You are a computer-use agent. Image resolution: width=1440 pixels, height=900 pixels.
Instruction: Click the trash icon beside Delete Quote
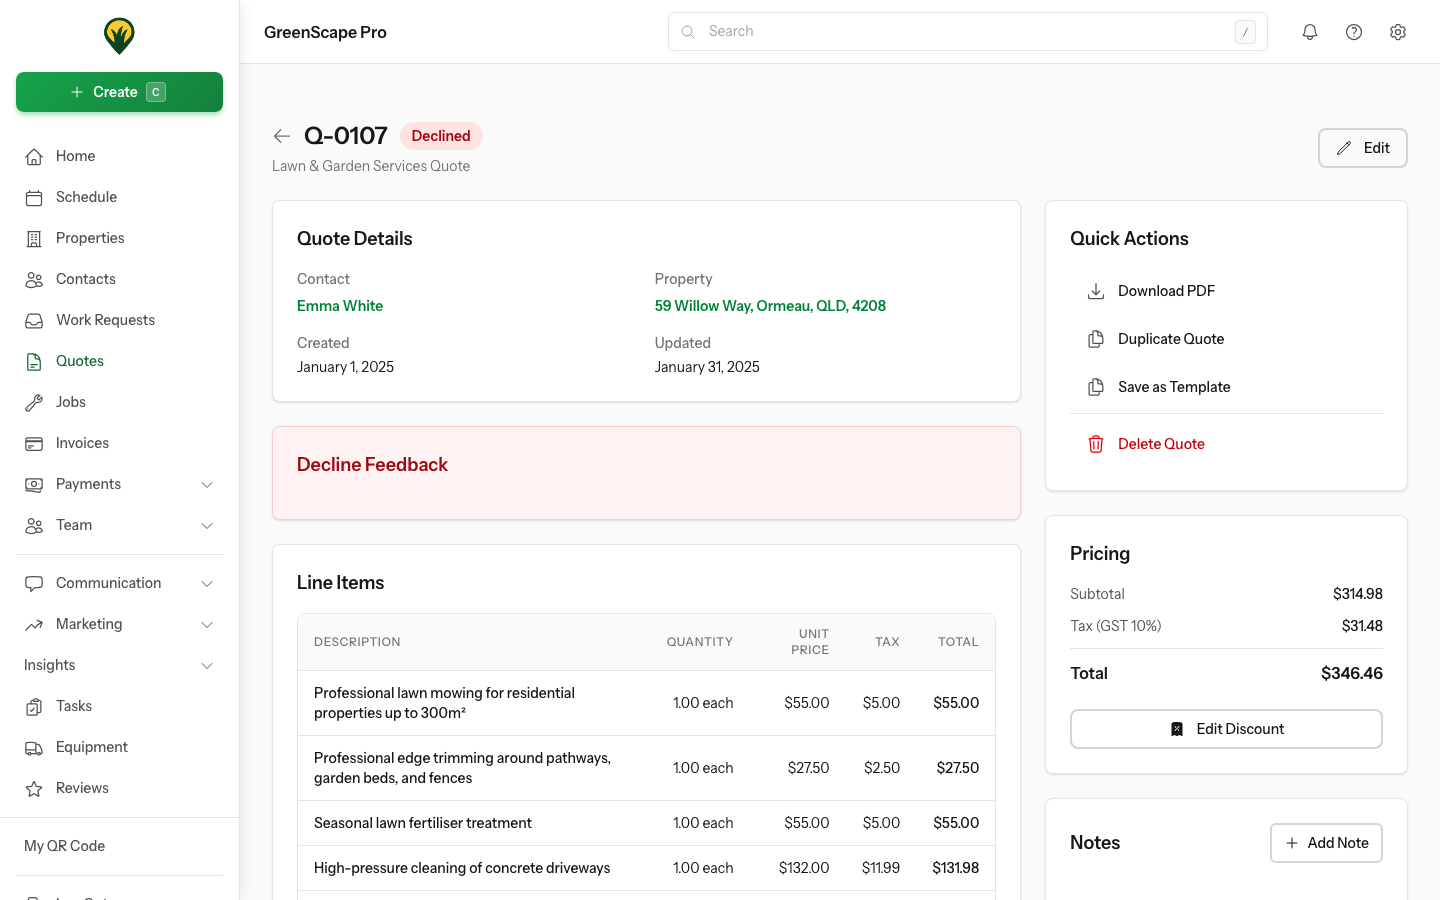point(1096,443)
